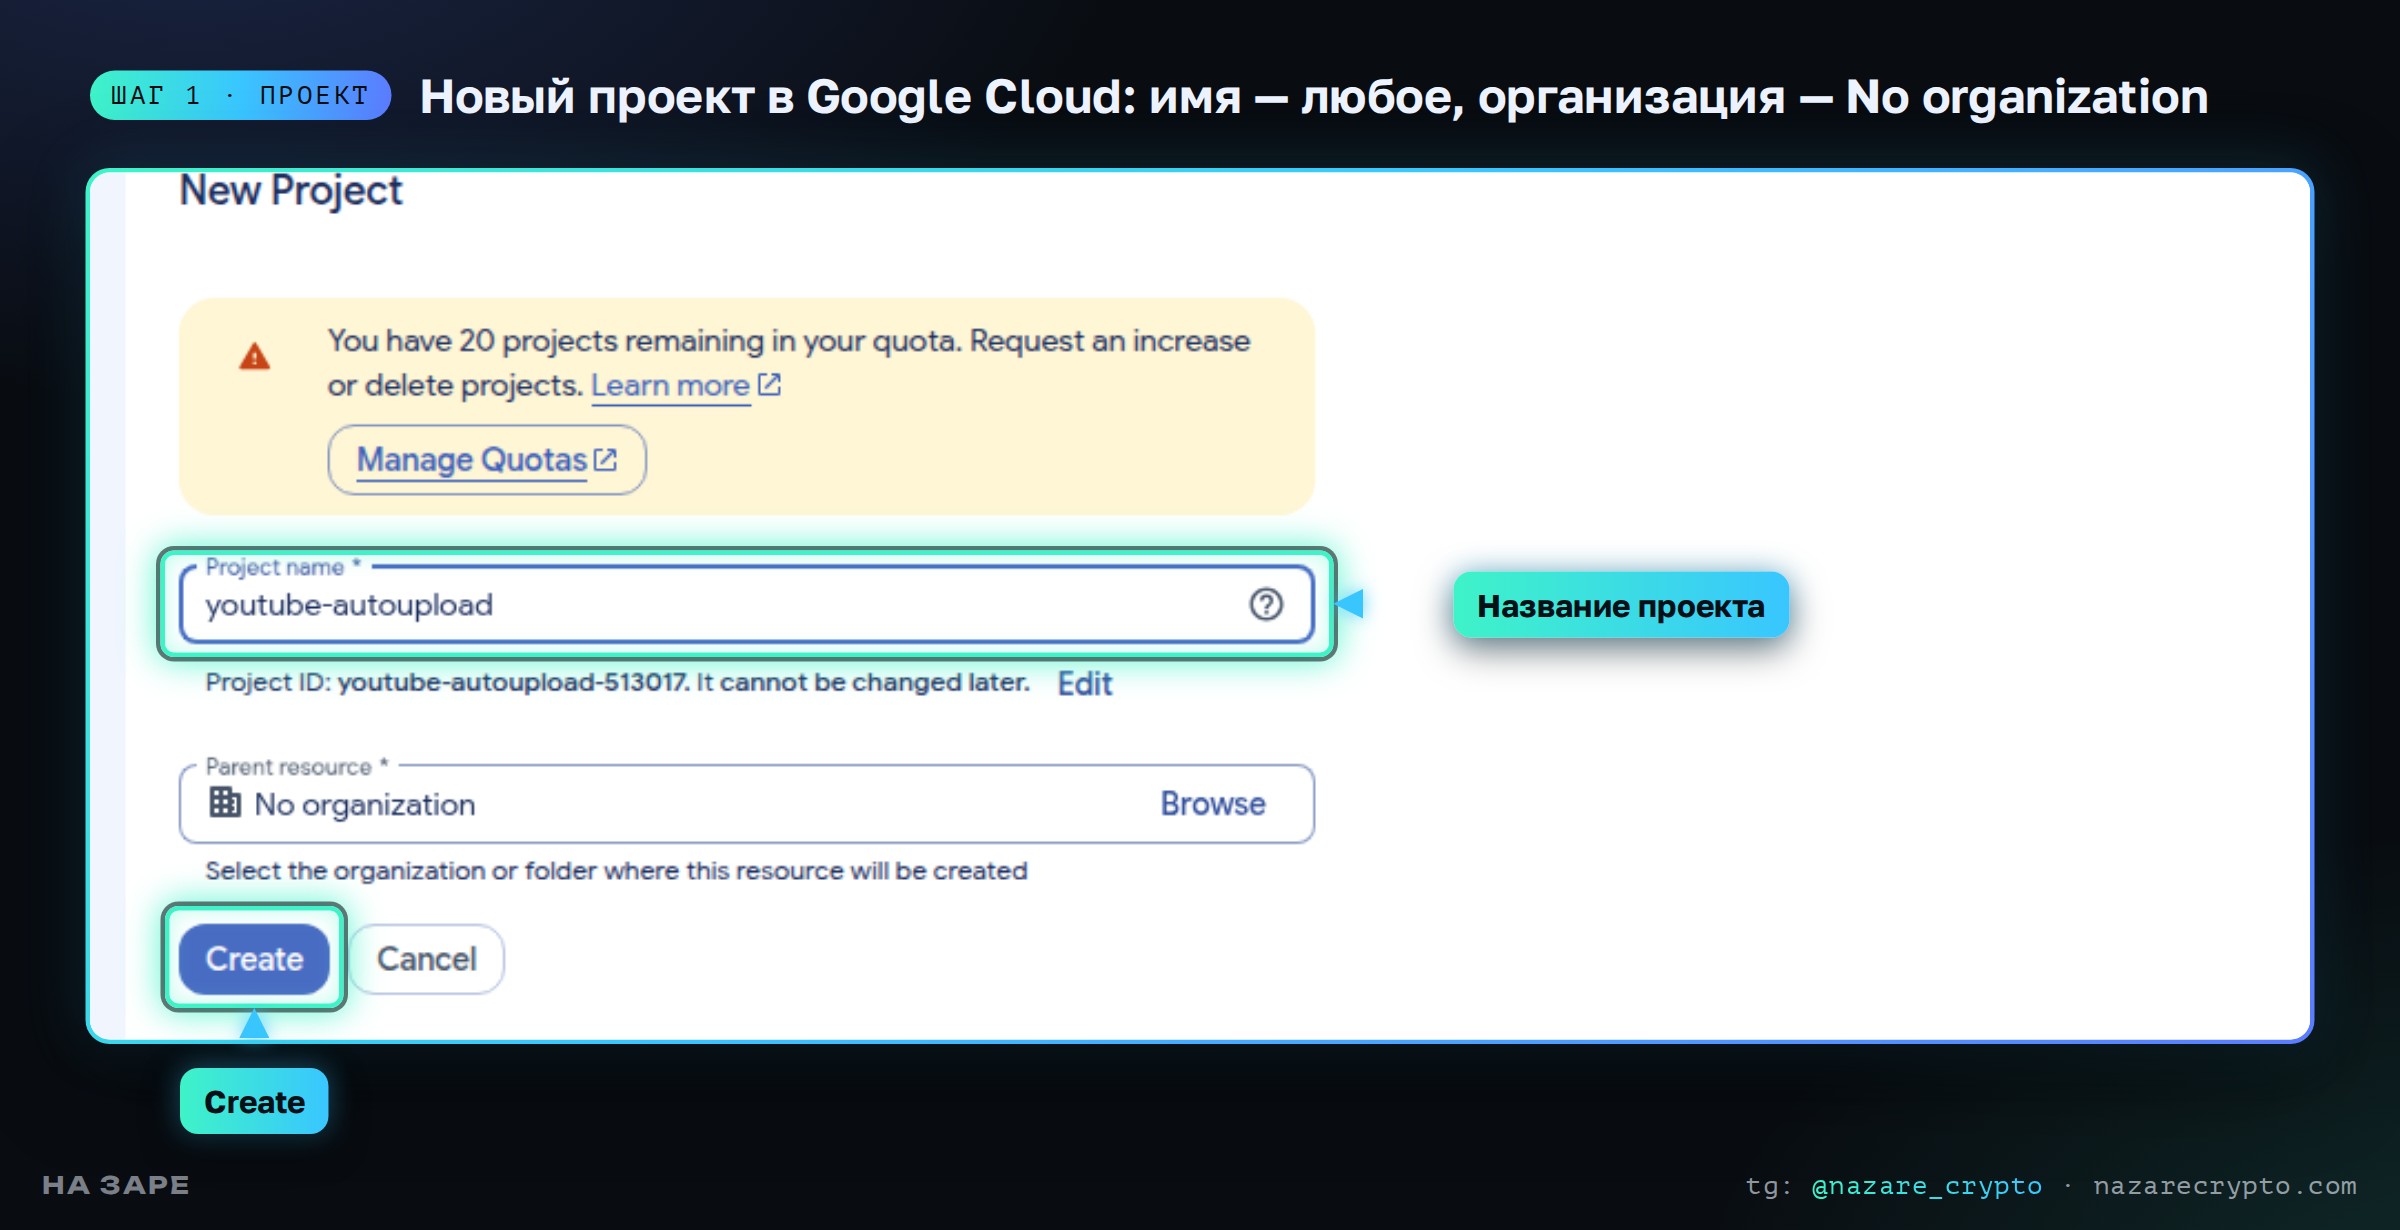Click the warning triangle icon in quota notice
The height and width of the screenshot is (1230, 2400).
click(255, 356)
